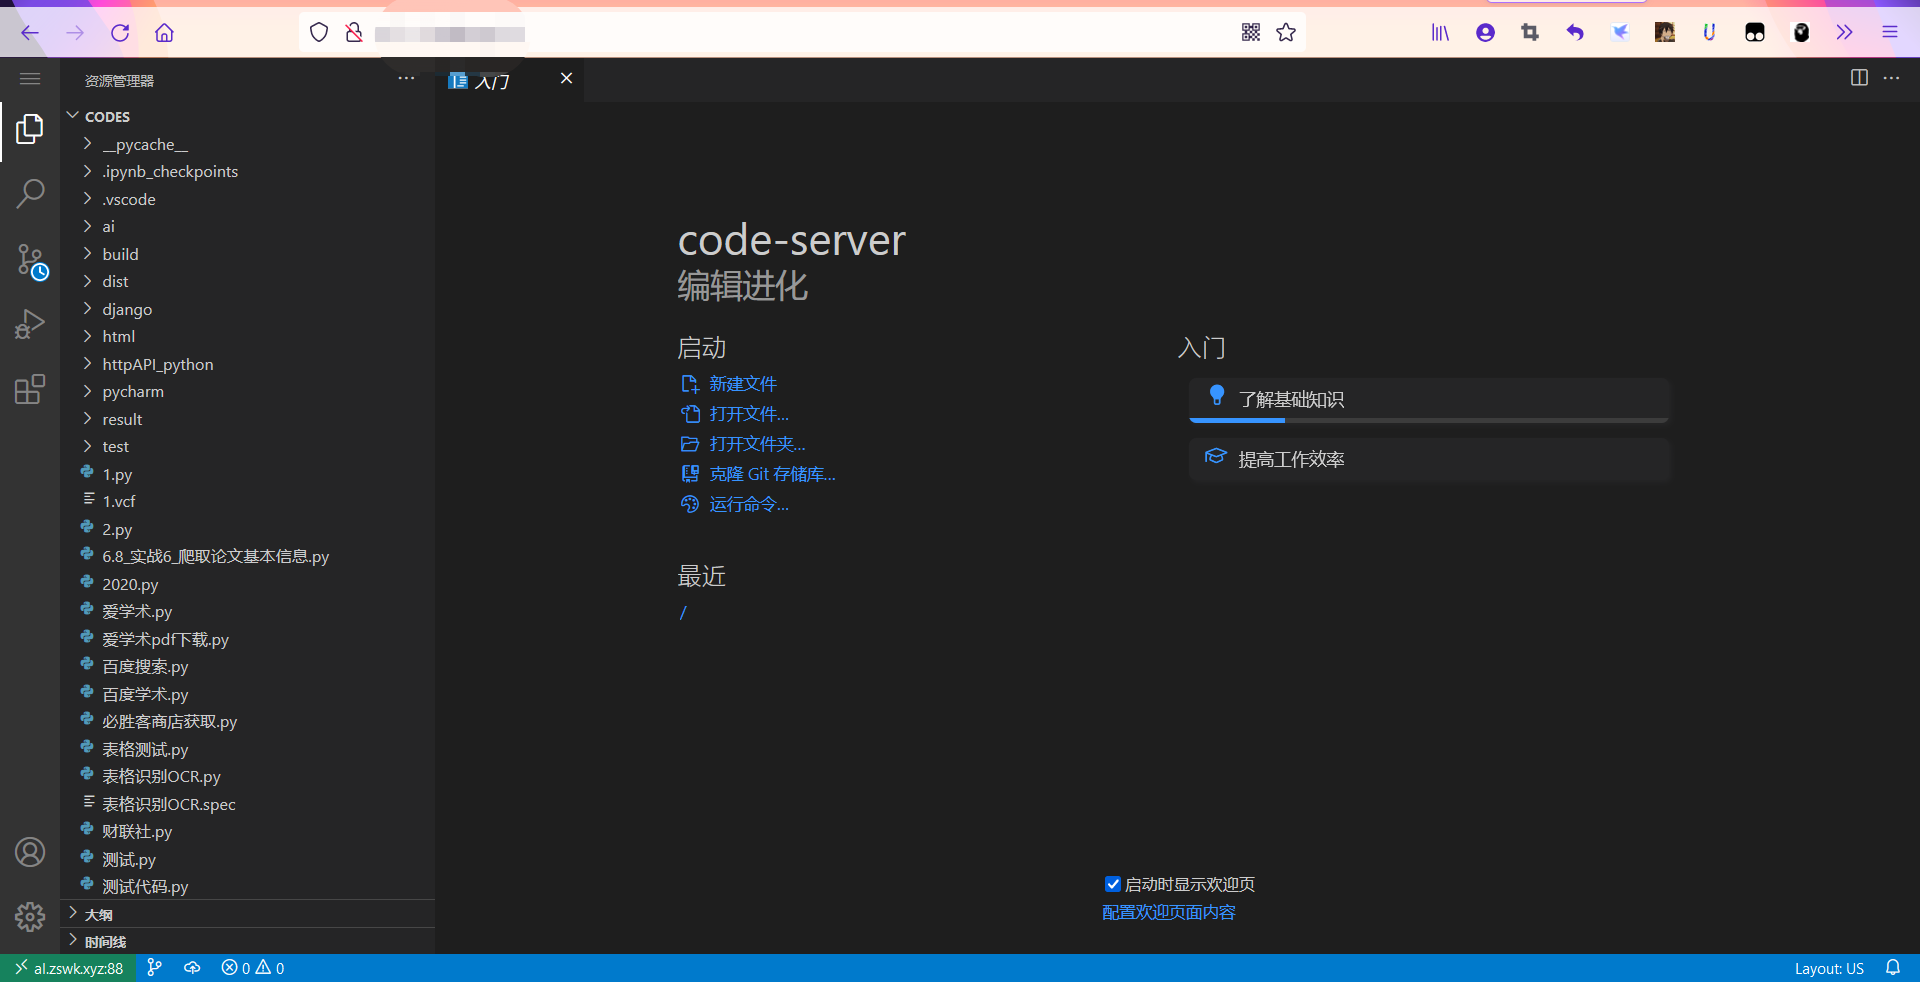Expand the result folder
Screen dimensions: 1920x982
coord(247,419)
